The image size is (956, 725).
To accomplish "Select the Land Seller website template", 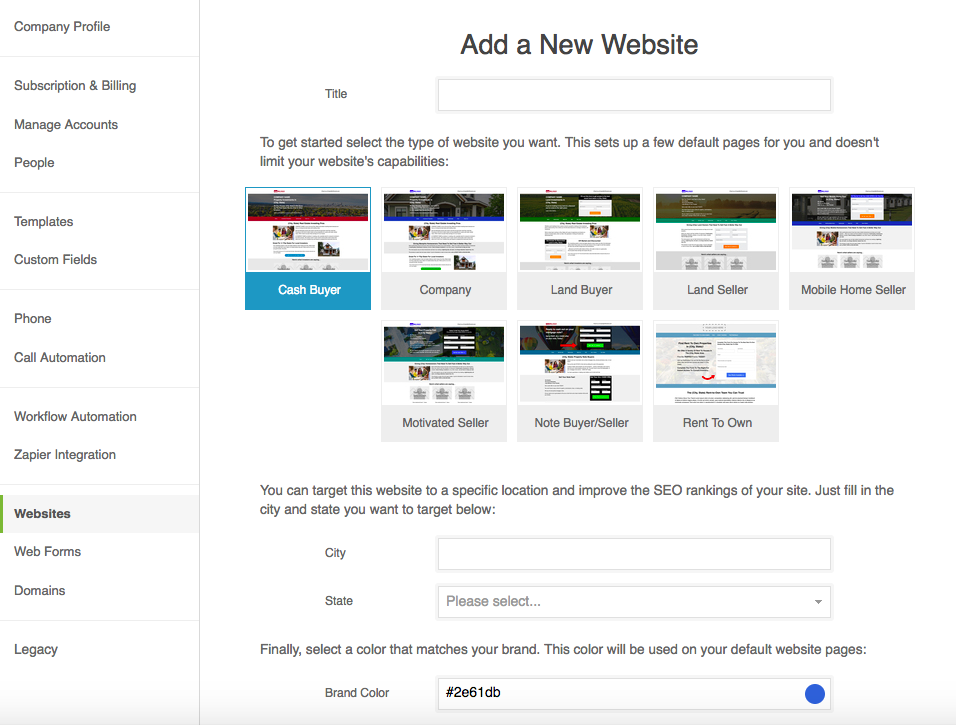I will tap(717, 248).
